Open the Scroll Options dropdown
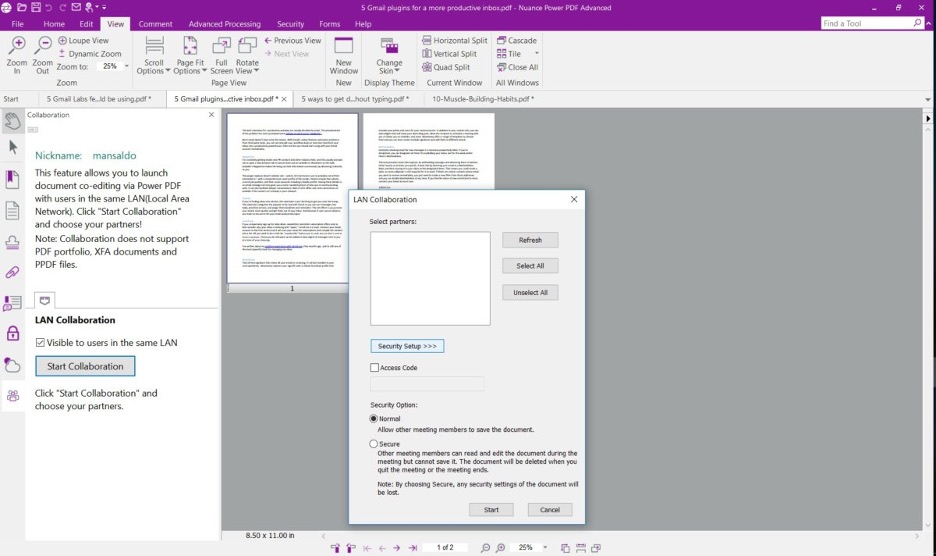 (154, 57)
